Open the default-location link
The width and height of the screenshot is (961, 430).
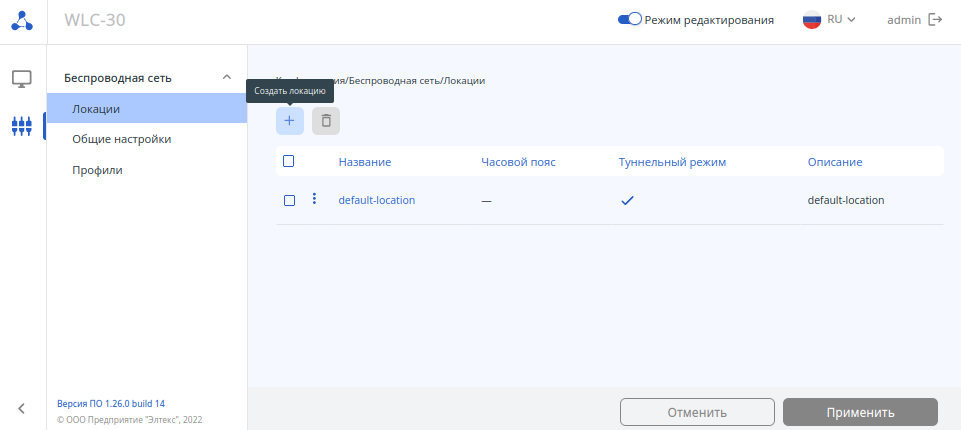pos(376,200)
